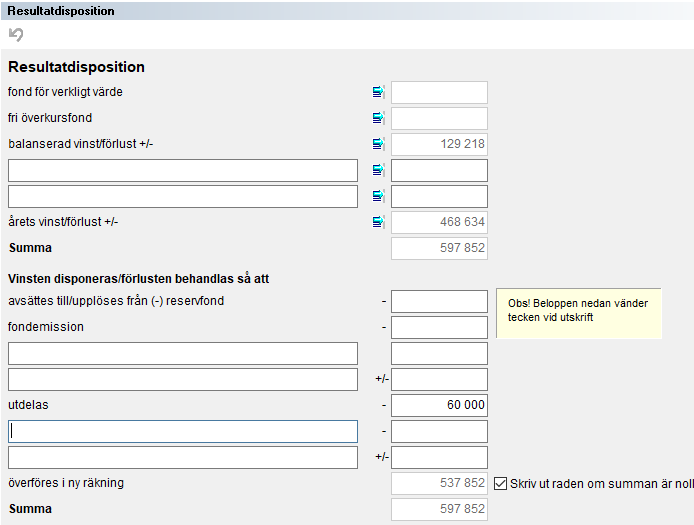Screen dimensions: 694x525
Task: Click the Resultatdisposition heading
Action: point(77,67)
